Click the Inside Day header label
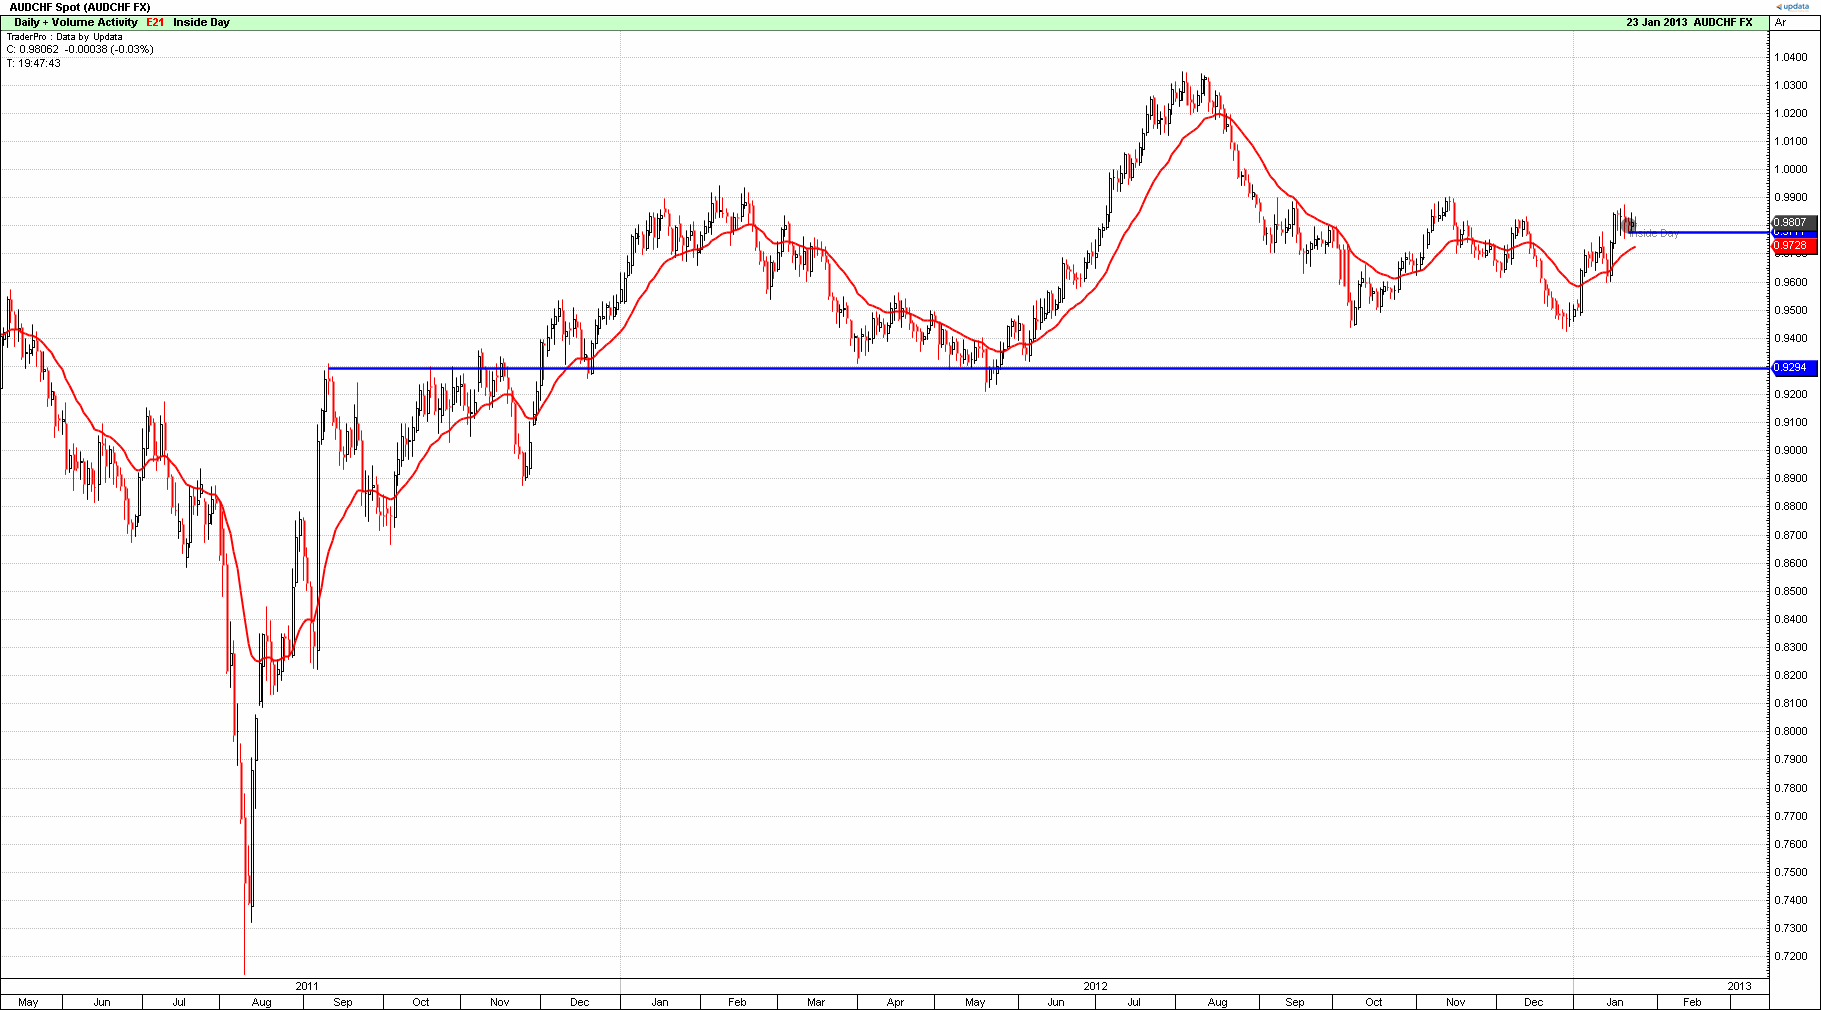The width and height of the screenshot is (1821, 1010). click(x=201, y=22)
